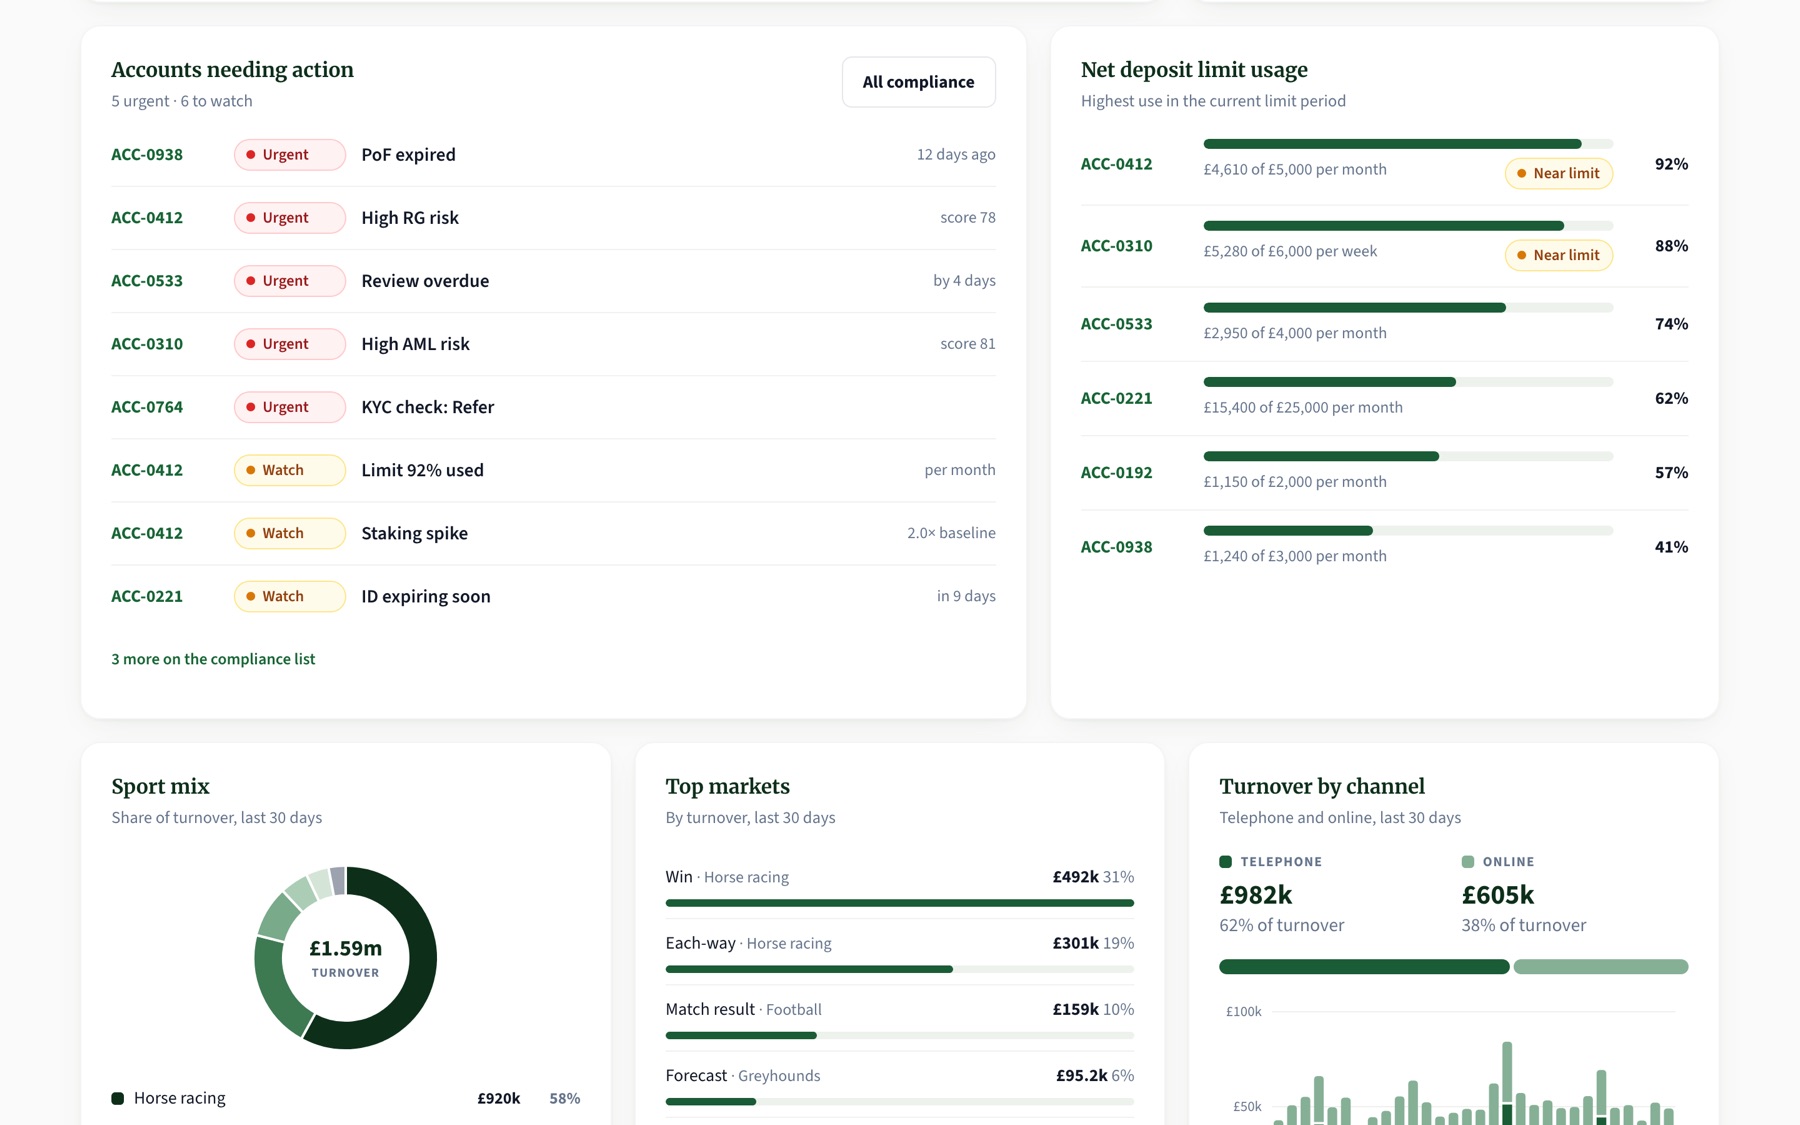
Task: Click '£1,150 of £2,000 per month' text
Action: point(1295,481)
